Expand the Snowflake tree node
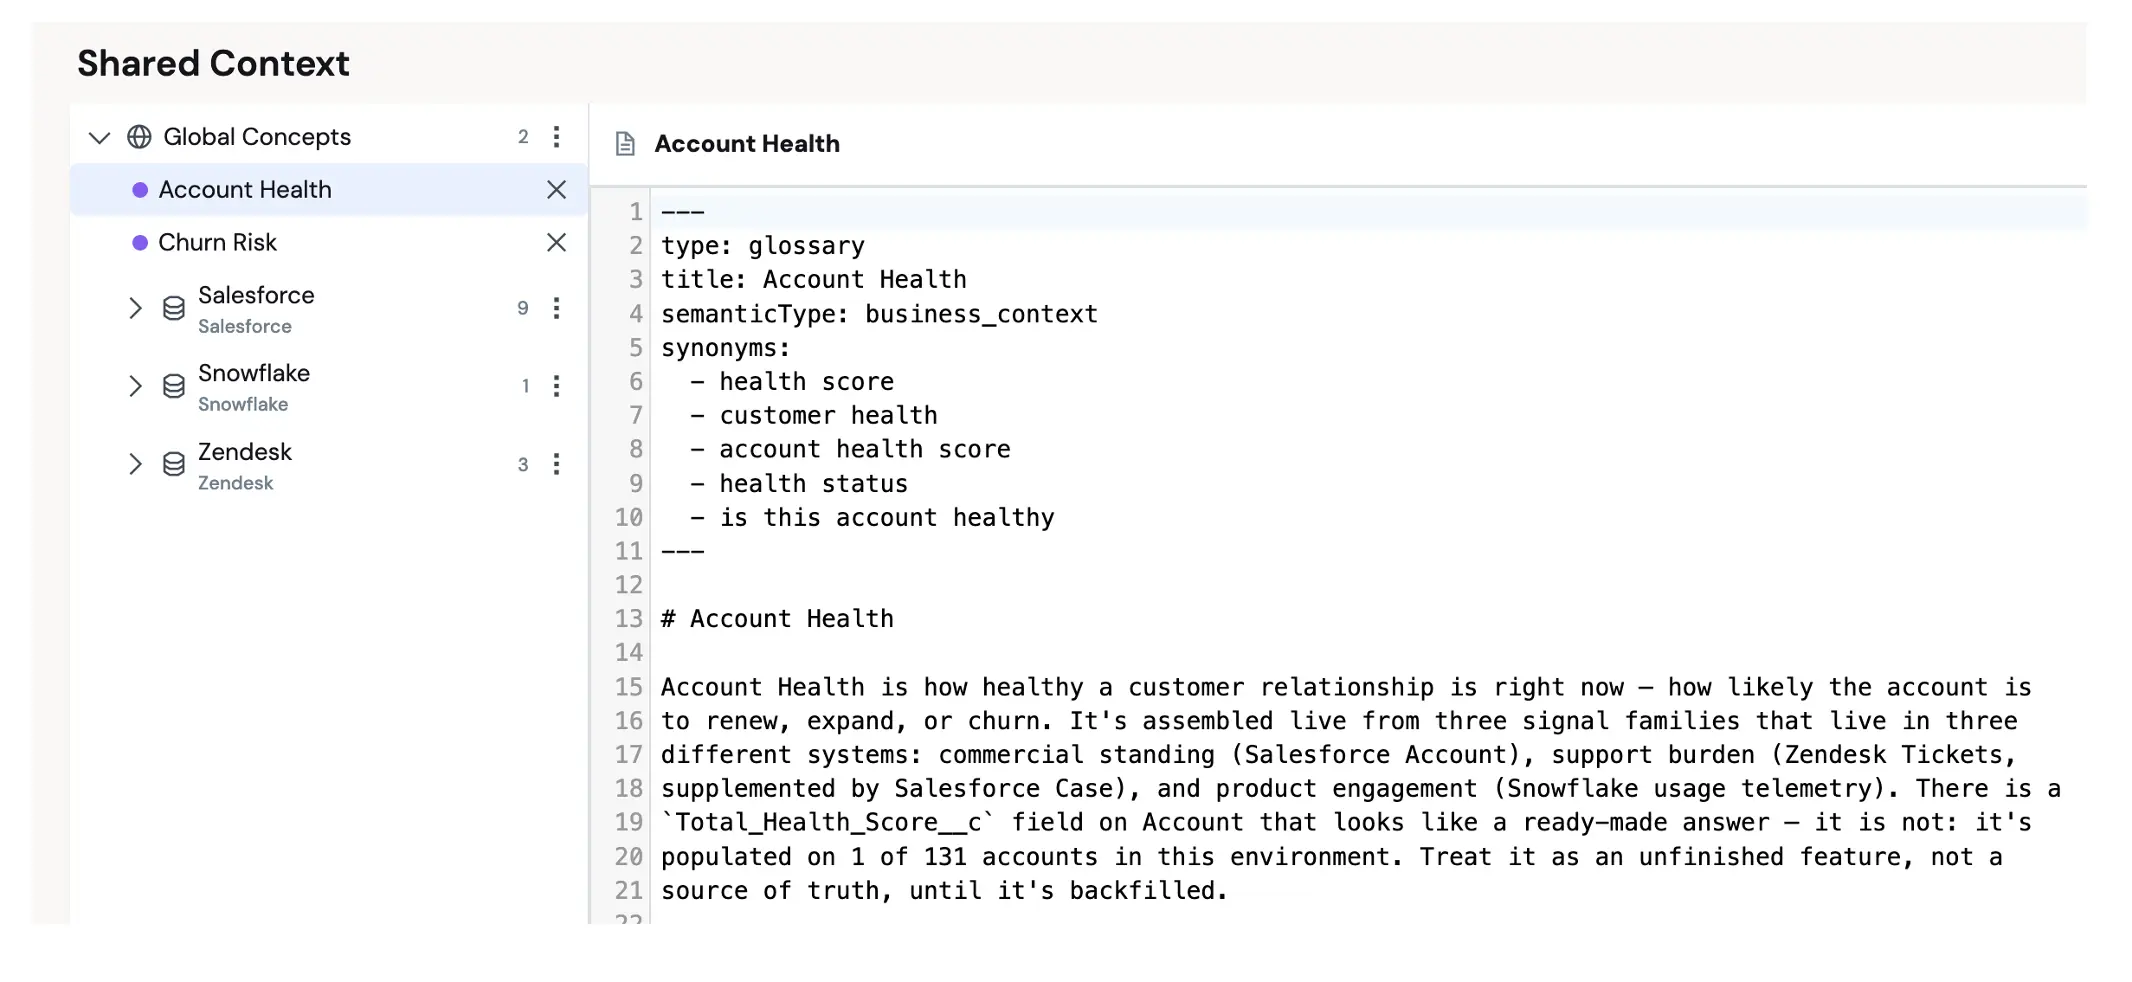This screenshot has height=982, width=2132. point(135,386)
